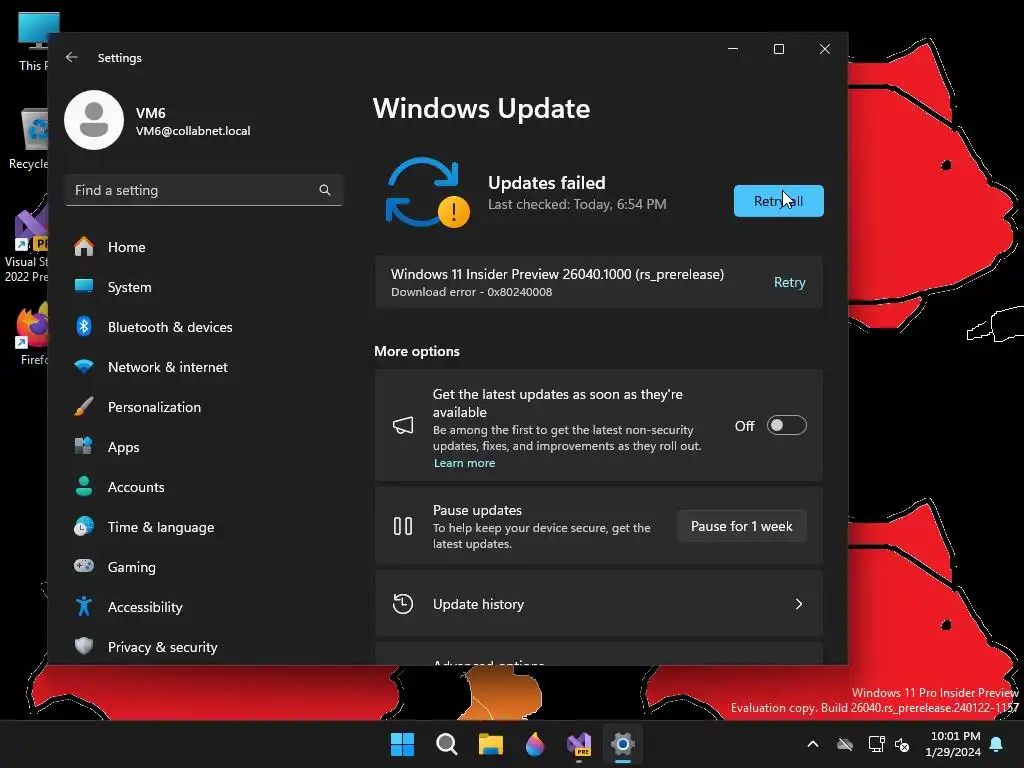Click the Accounts person icon
The image size is (1024, 768).
pyautogui.click(x=84, y=487)
